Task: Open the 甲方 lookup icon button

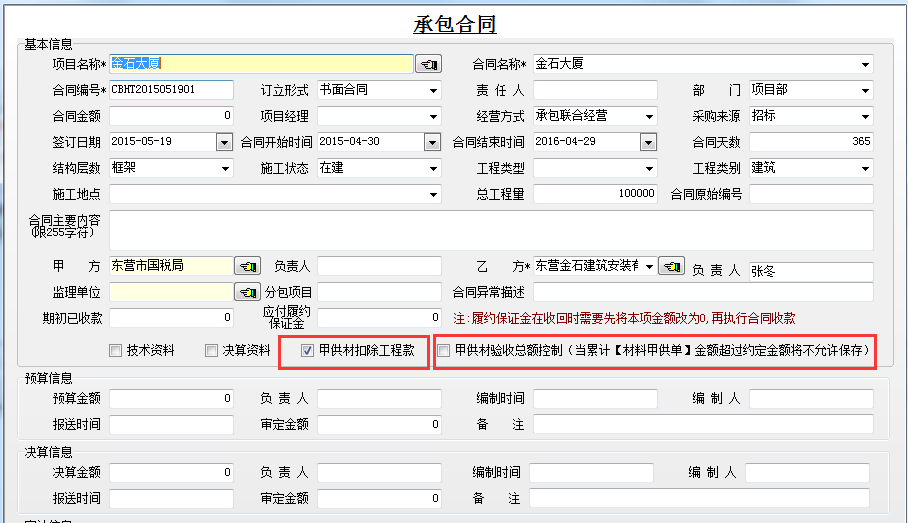Action: click(x=246, y=267)
